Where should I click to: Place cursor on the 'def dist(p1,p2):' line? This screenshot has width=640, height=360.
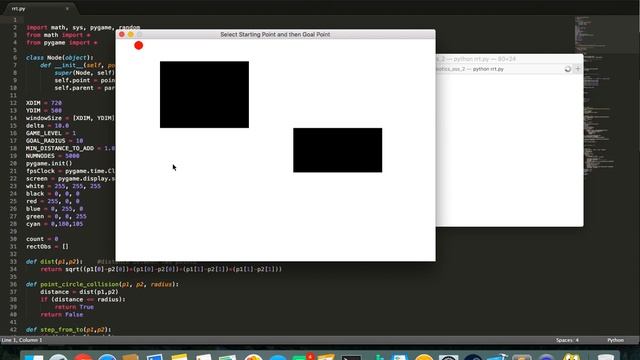[x=54, y=262]
